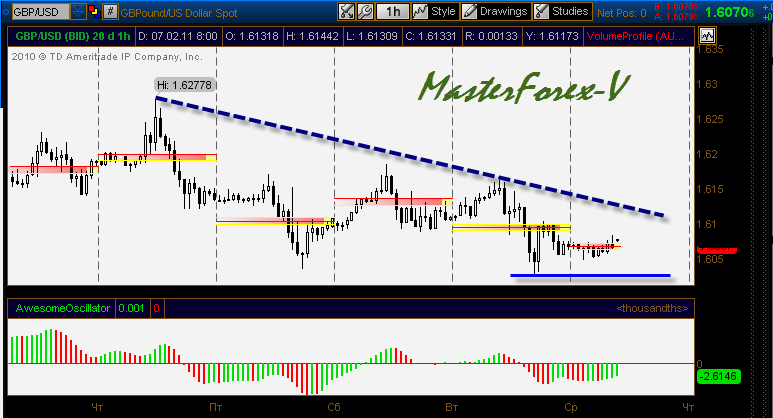This screenshot has height=418, width=773.
Task: Click the AwesomeOscillator 0.001 value
Action: pos(131,309)
